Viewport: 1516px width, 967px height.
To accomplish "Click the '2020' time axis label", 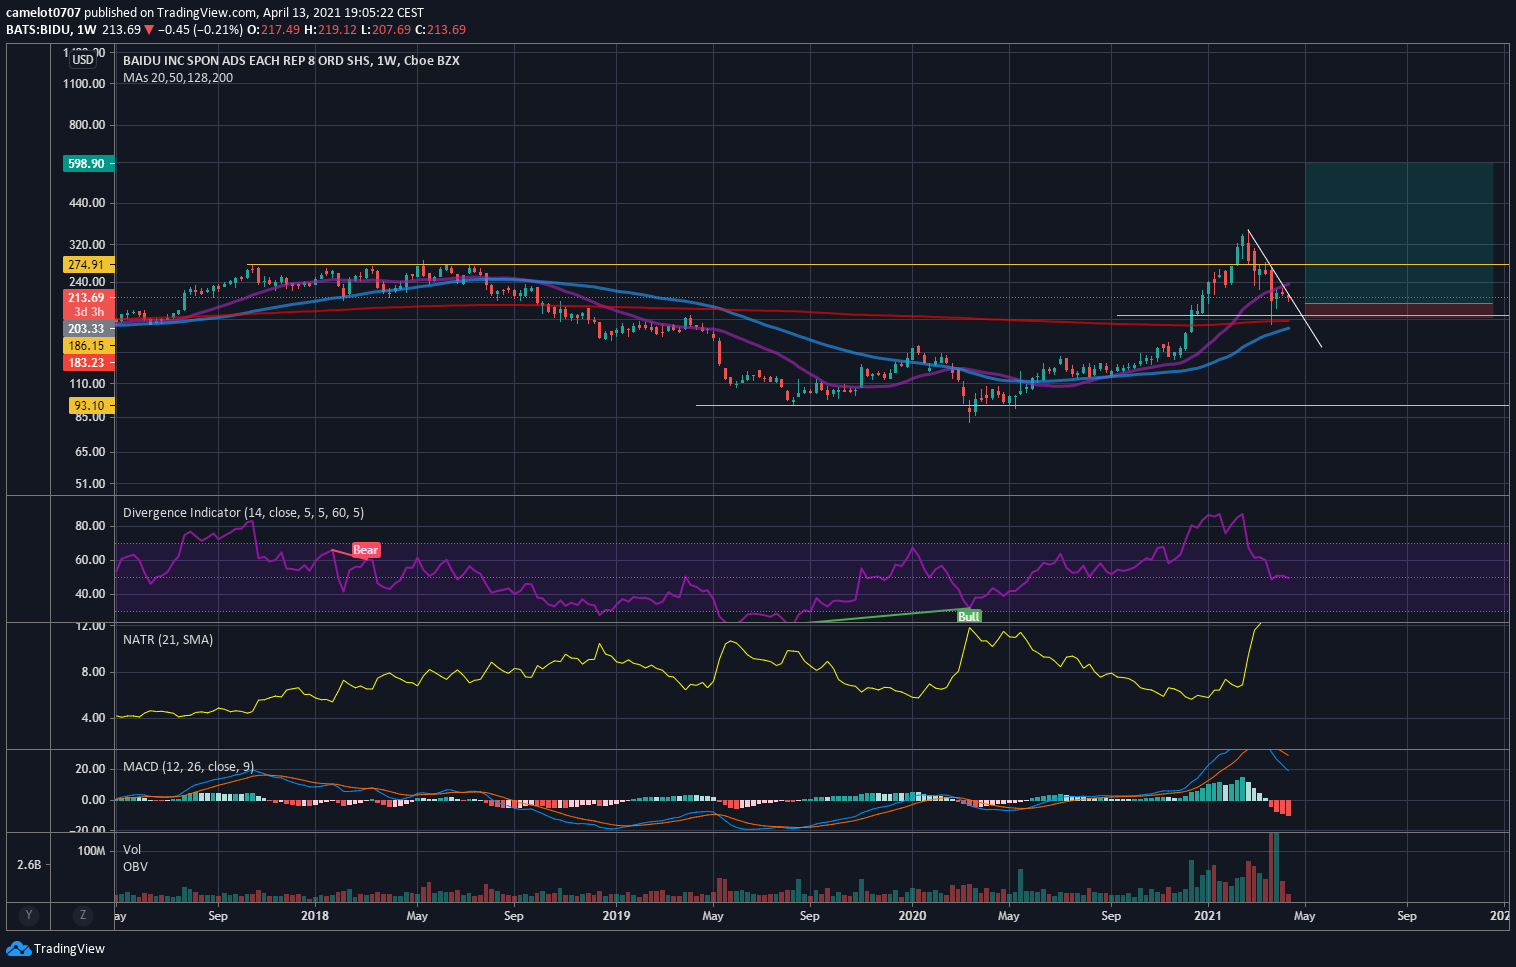I will coord(912,915).
